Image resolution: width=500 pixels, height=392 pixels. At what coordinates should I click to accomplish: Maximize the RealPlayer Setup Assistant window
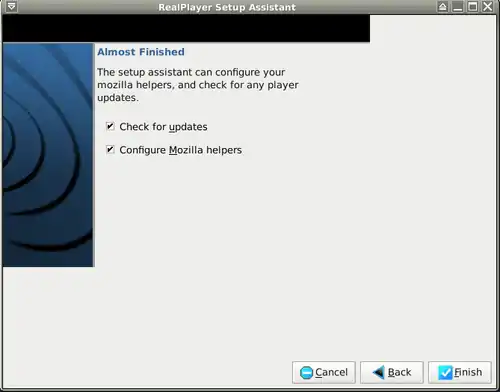coord(473,7)
